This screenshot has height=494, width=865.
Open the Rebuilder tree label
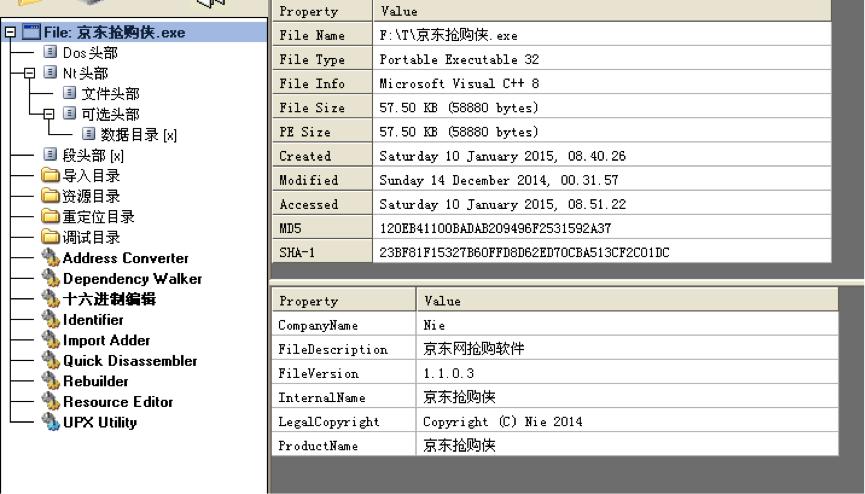(95, 381)
